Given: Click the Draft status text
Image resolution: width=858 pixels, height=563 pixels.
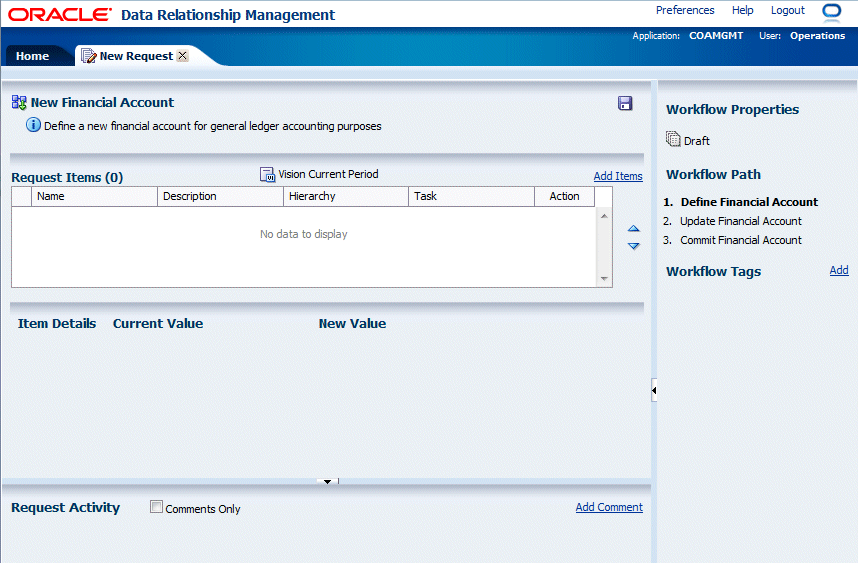Looking at the screenshot, I should point(697,141).
